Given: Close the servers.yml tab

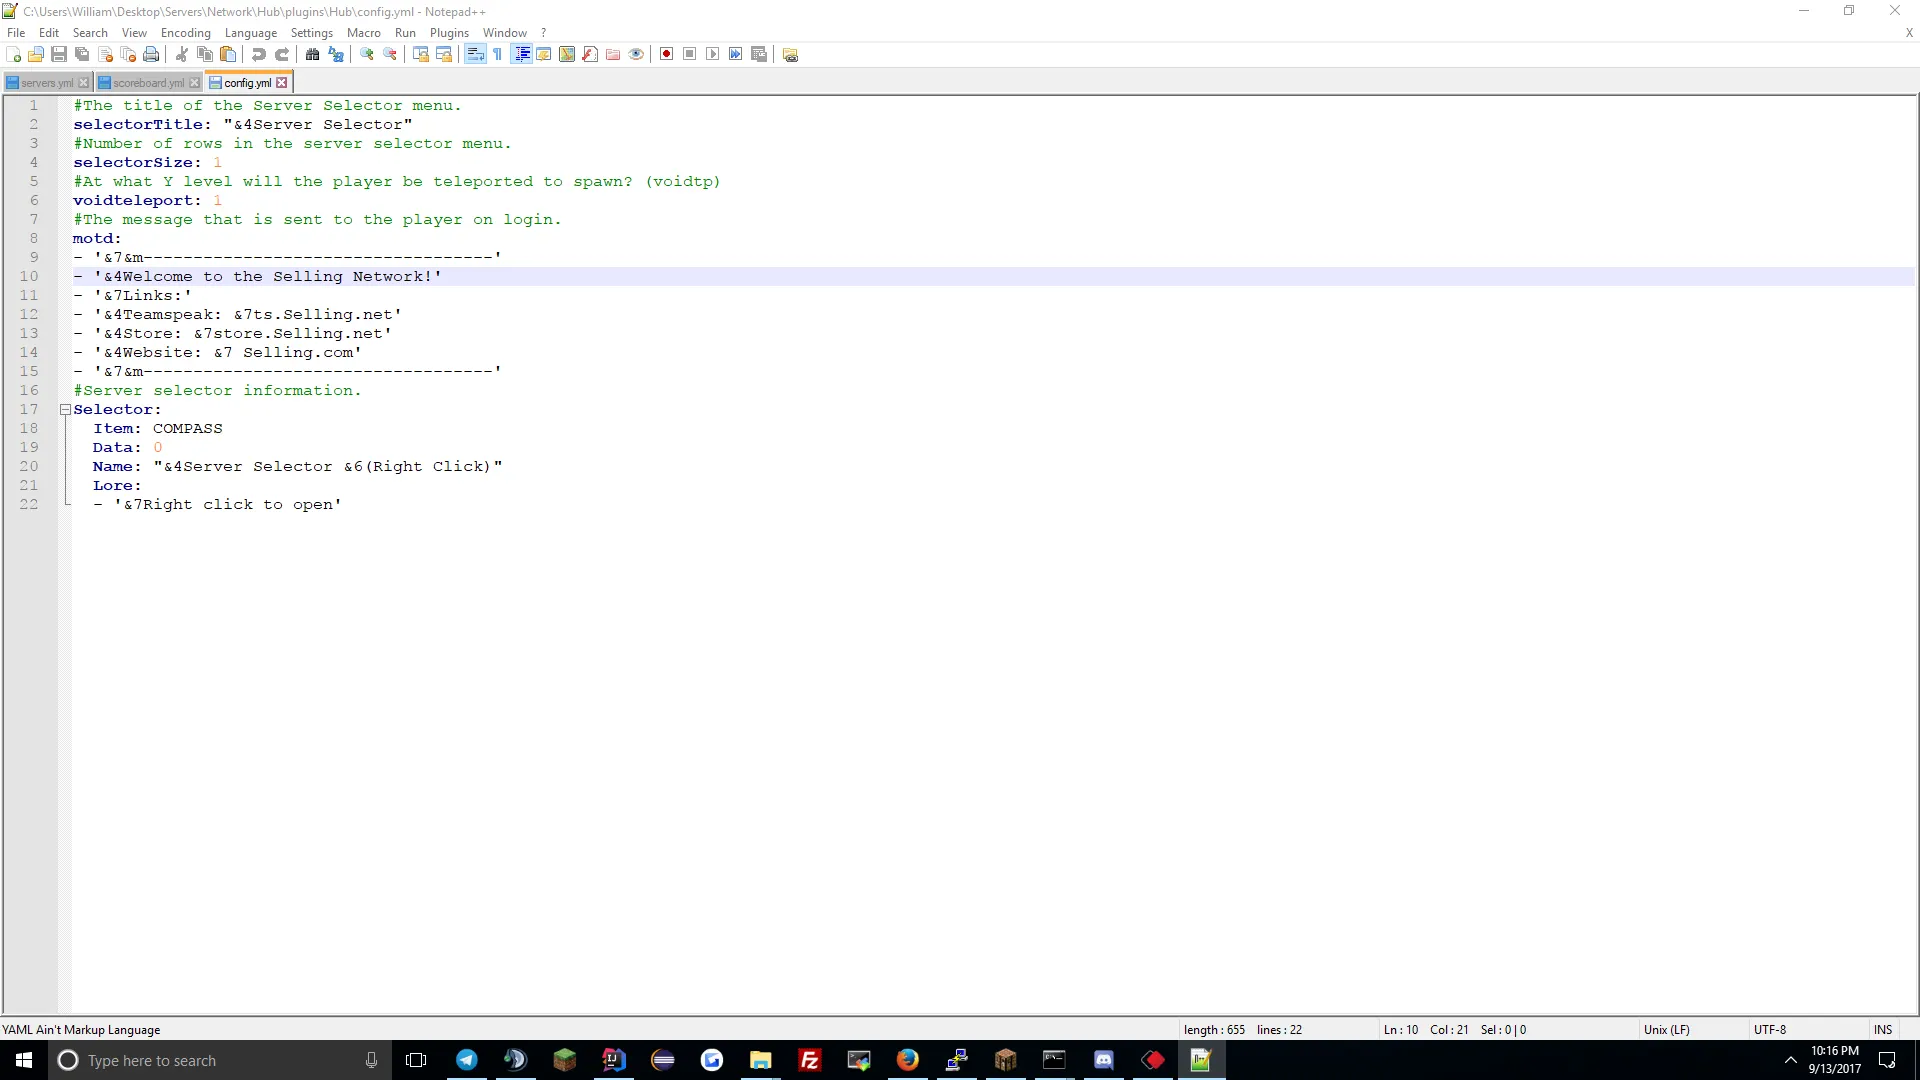Looking at the screenshot, I should [84, 83].
